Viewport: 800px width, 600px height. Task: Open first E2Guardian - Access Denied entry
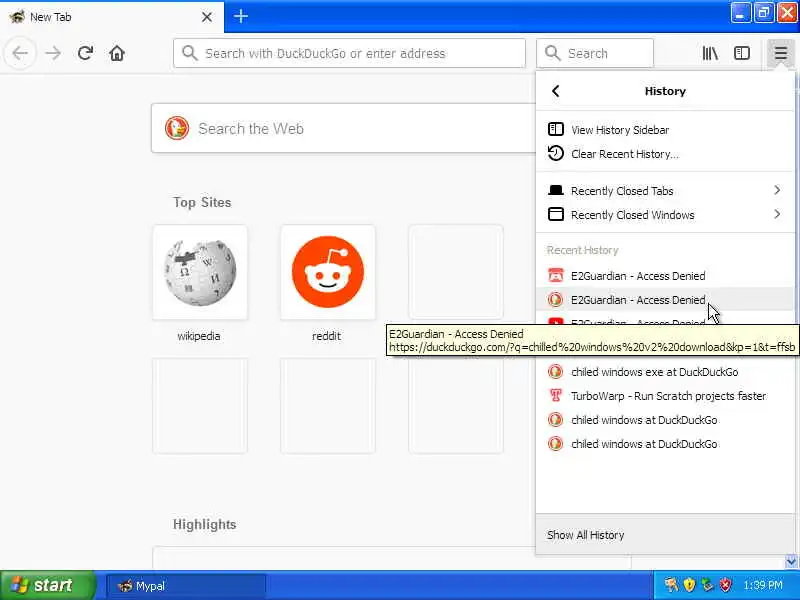tap(665, 276)
